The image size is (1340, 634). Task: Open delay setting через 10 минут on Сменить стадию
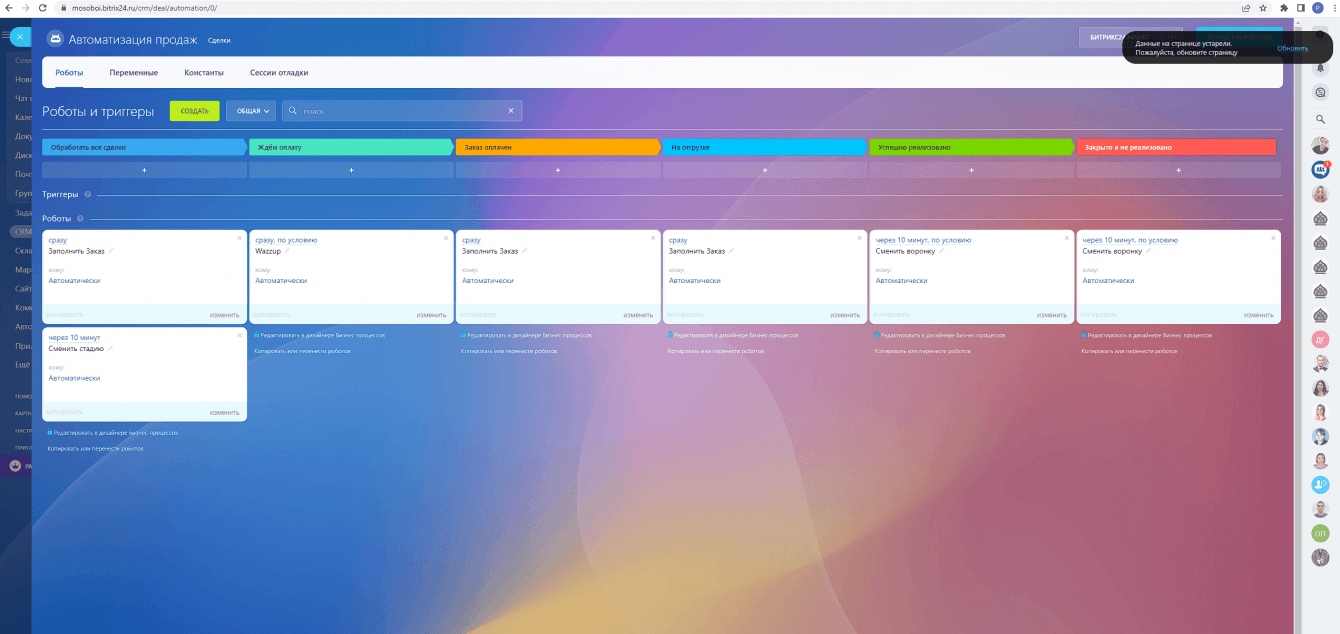click(x=74, y=338)
